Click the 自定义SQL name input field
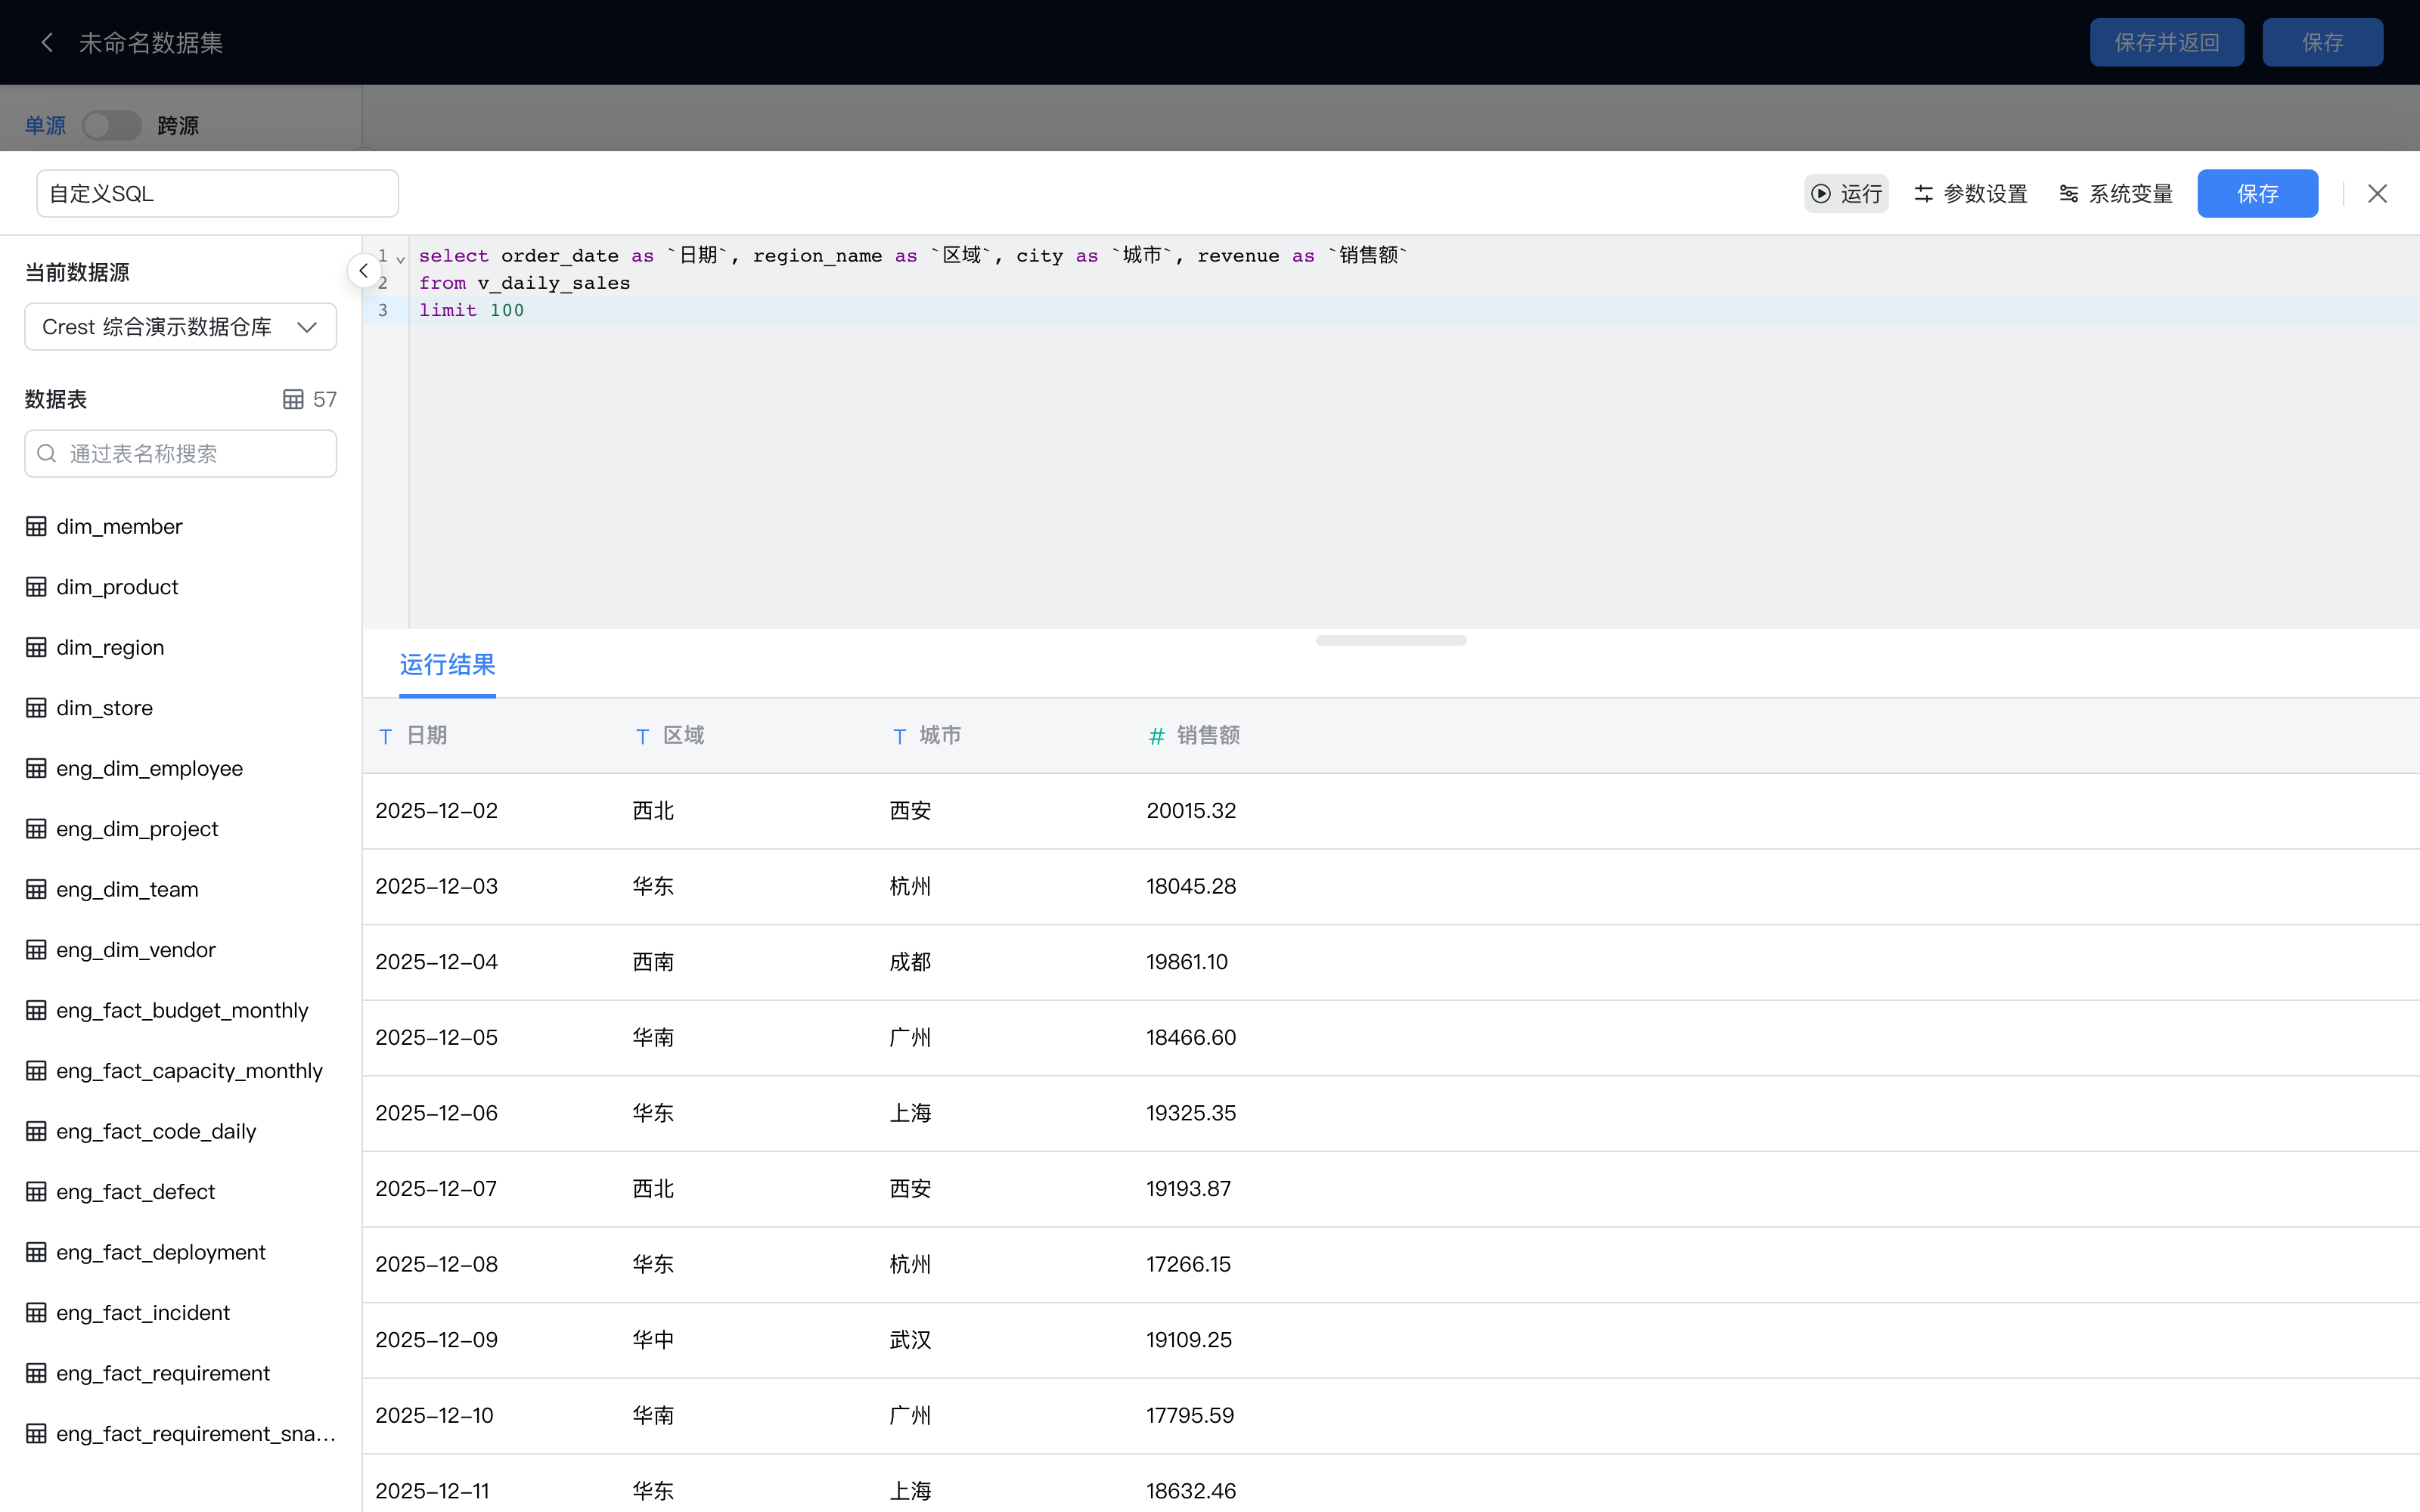2420x1512 pixels. click(217, 193)
